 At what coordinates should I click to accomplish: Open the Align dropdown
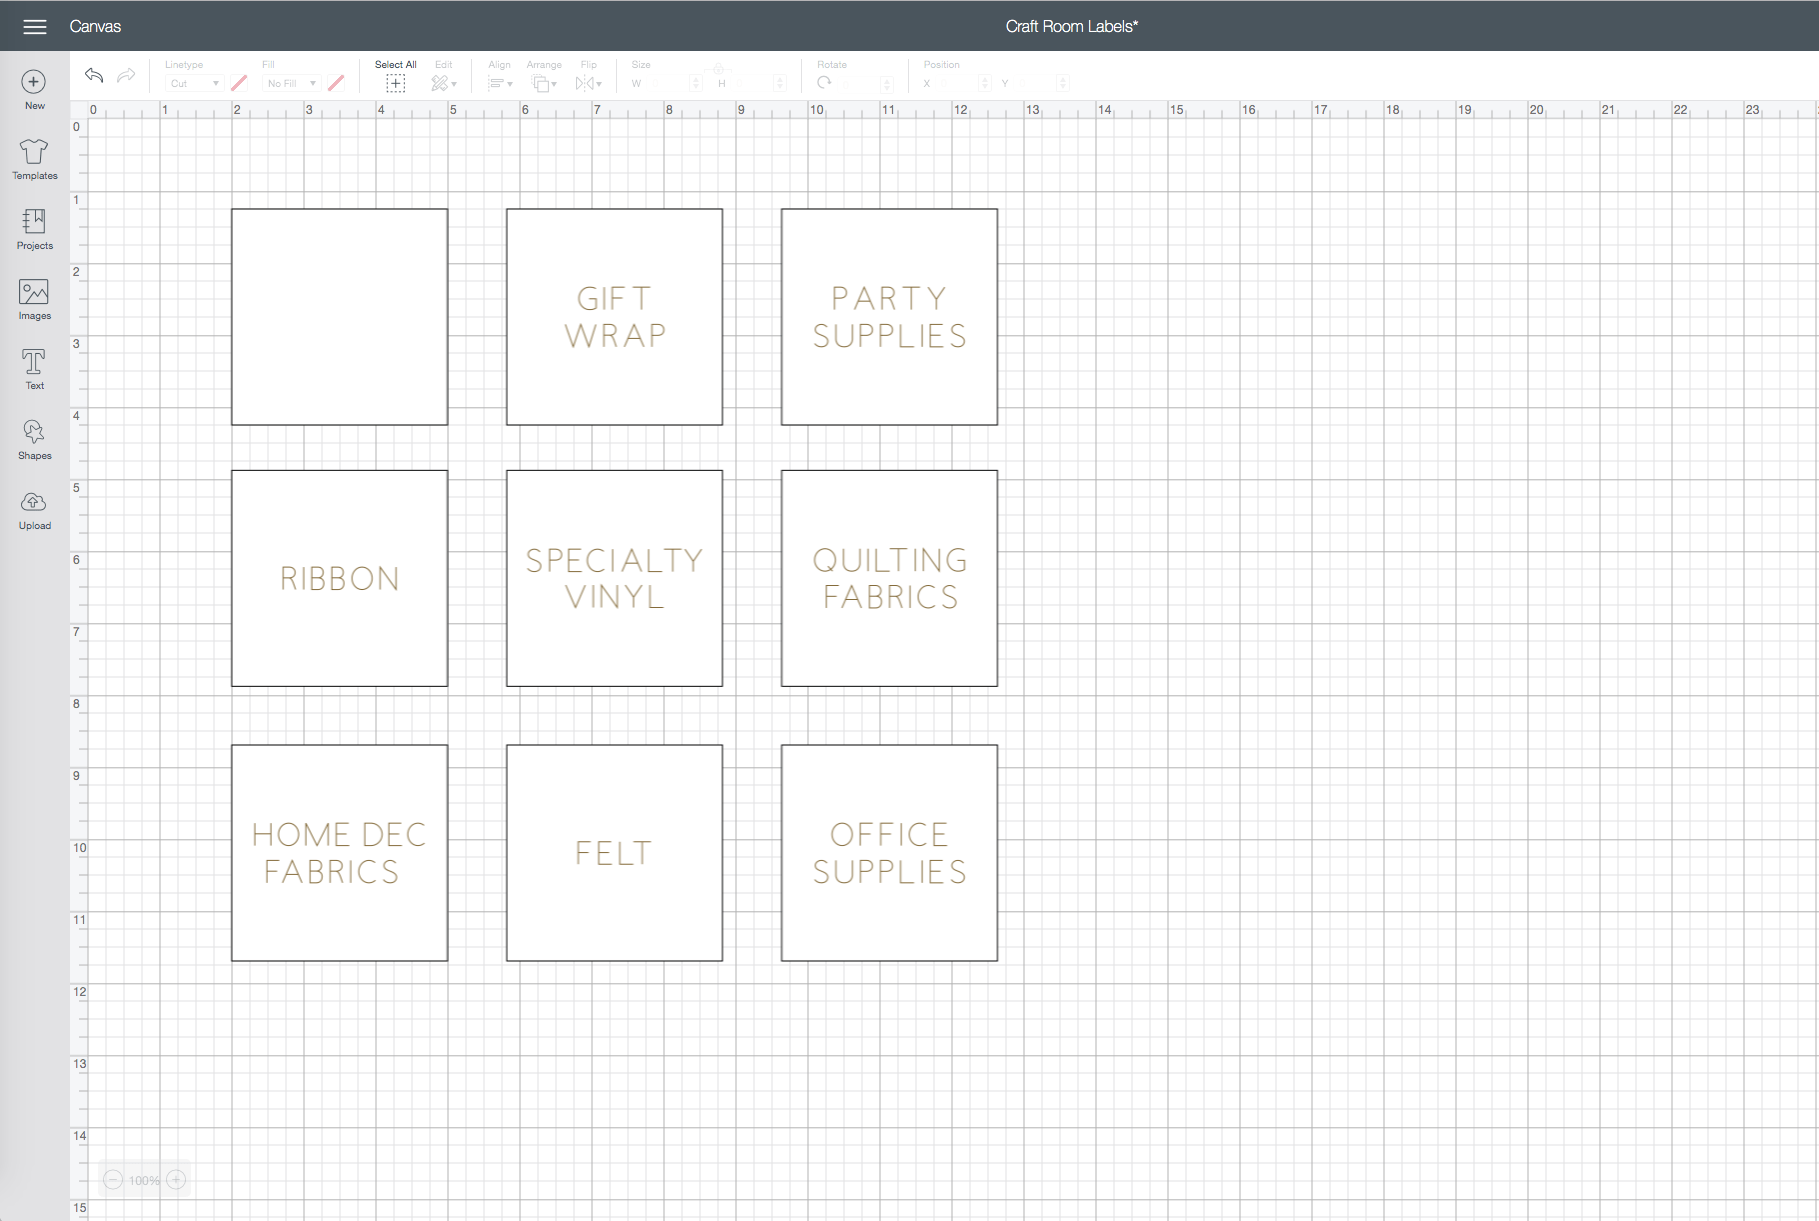(x=499, y=84)
